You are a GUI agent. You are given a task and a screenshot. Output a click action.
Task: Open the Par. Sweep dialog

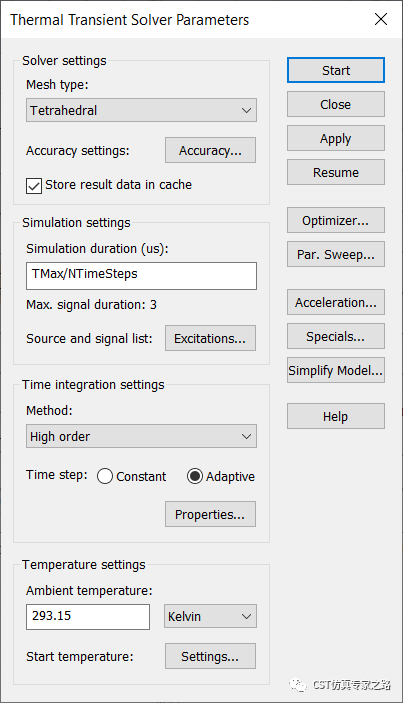click(336, 254)
